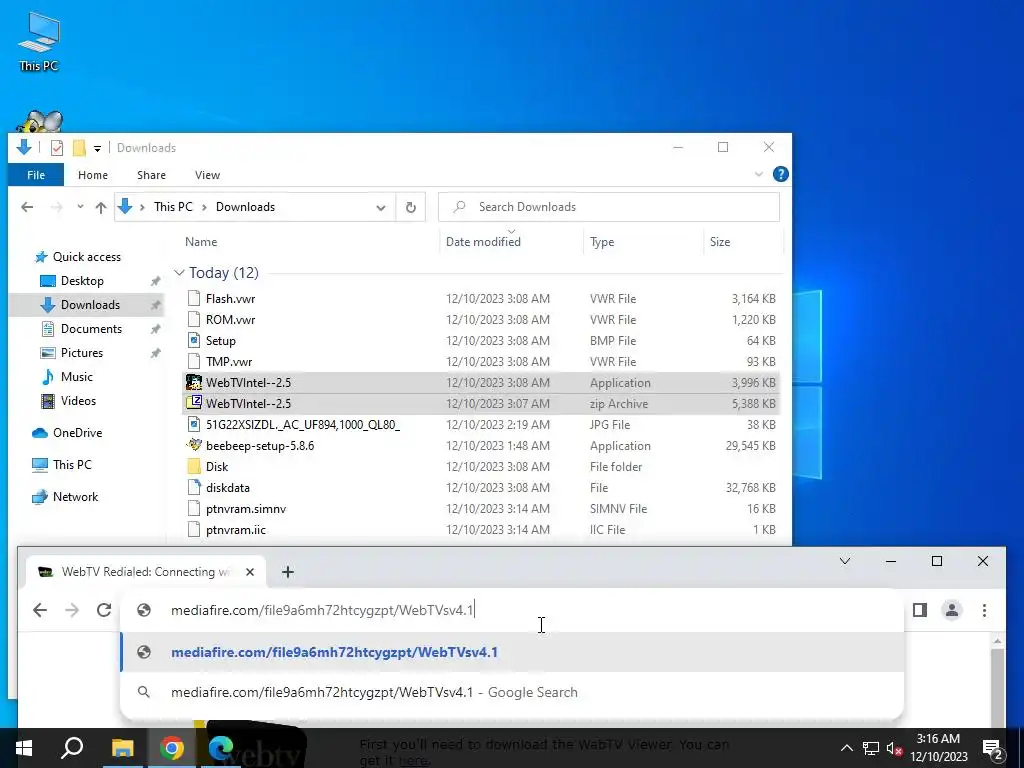This screenshot has width=1024, height=768.
Task: Select WebTVIntel--2.5 zip Archive icon
Action: tap(193, 403)
